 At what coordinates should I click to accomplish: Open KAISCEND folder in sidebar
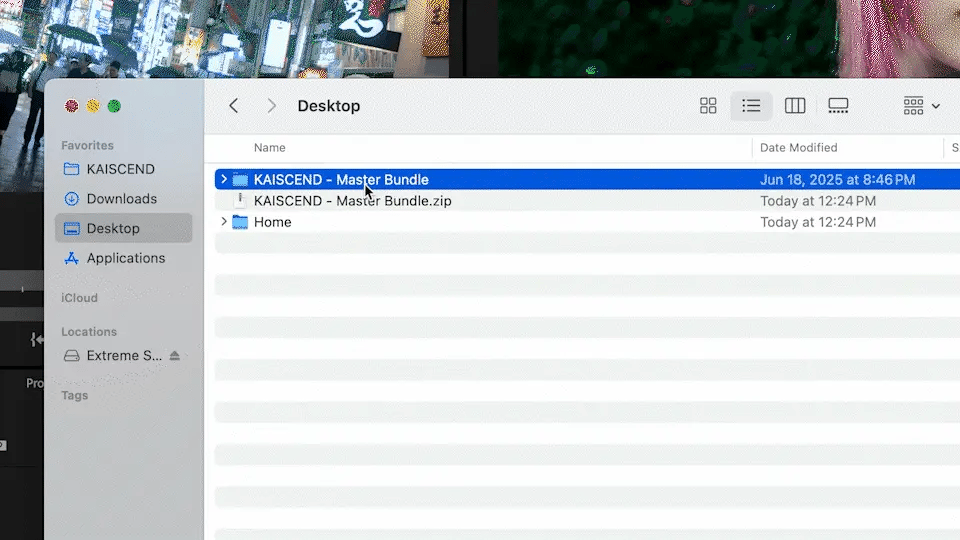(x=120, y=169)
